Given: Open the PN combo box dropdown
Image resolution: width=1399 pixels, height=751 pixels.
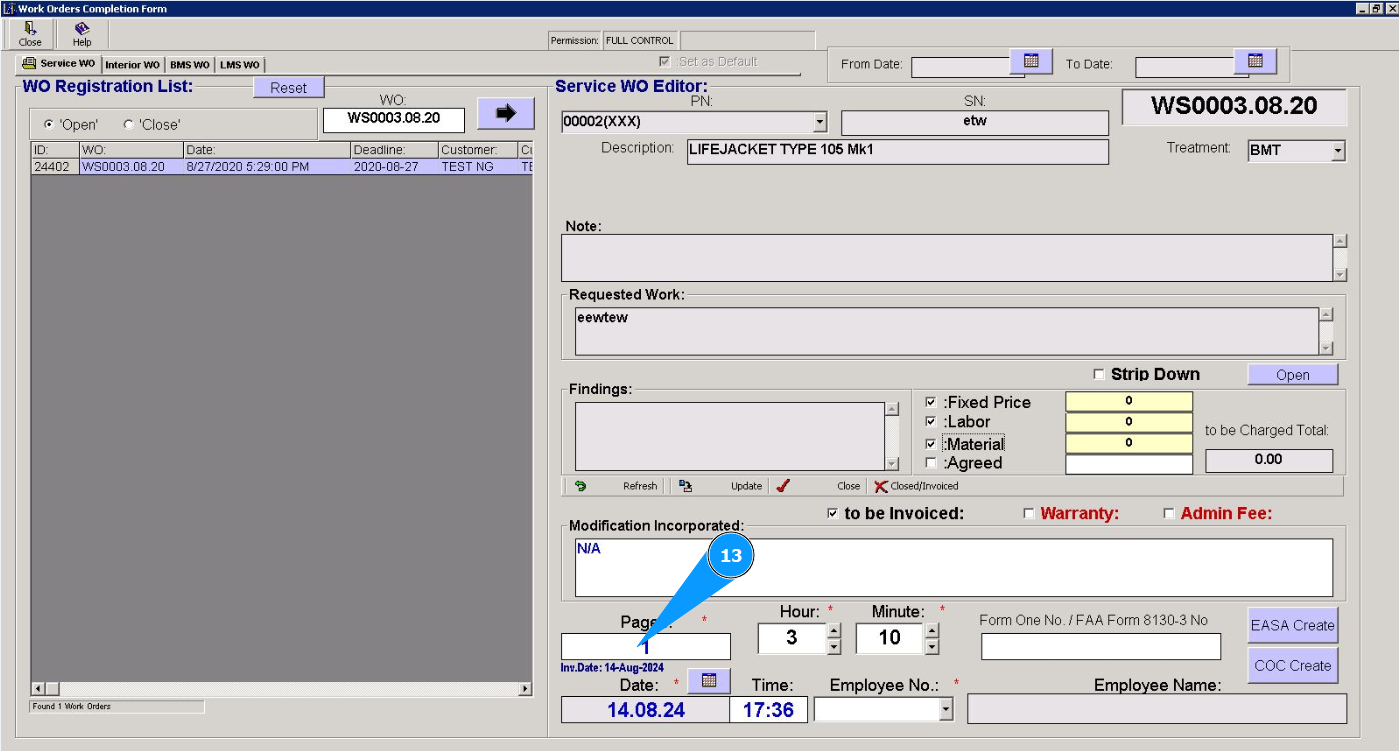Looking at the screenshot, I should point(820,122).
